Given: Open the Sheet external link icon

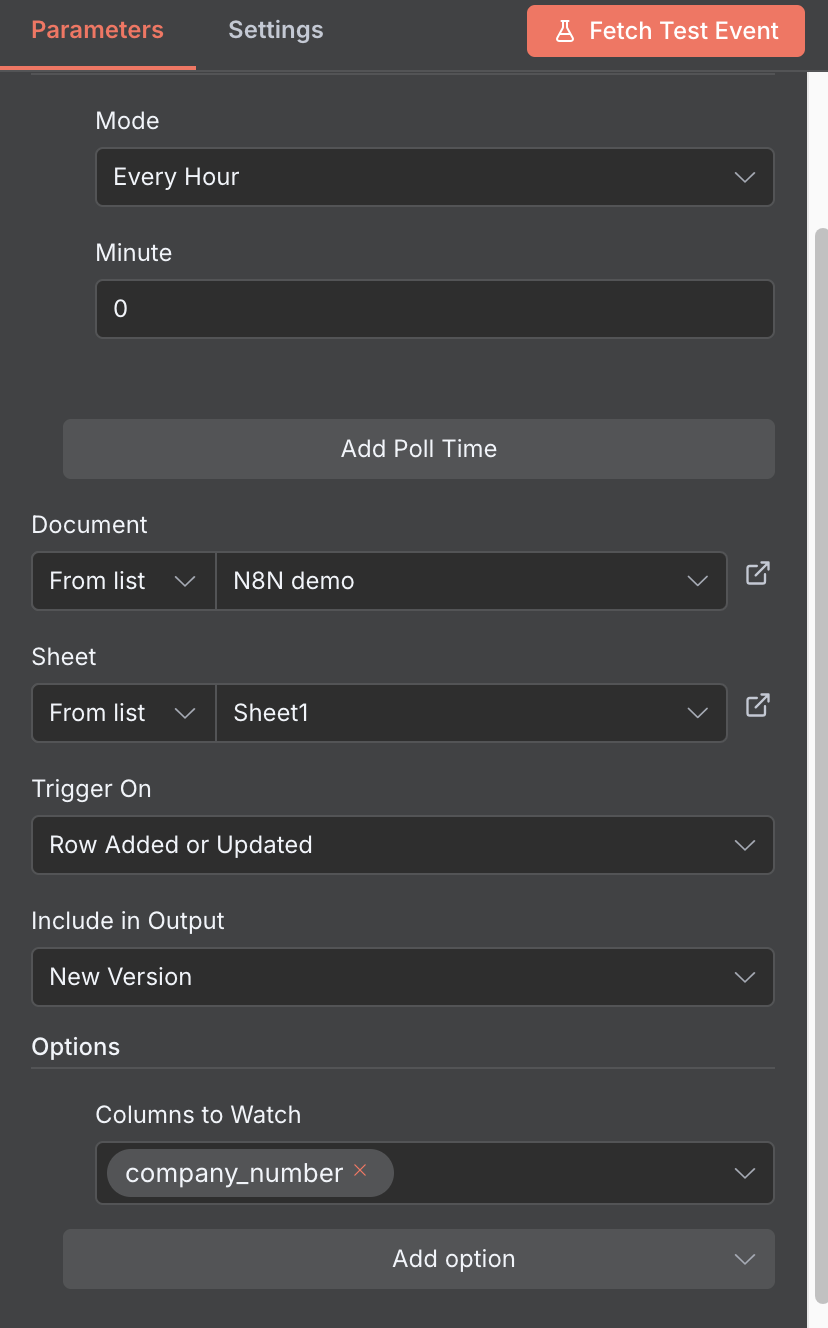Looking at the screenshot, I should 757,706.
